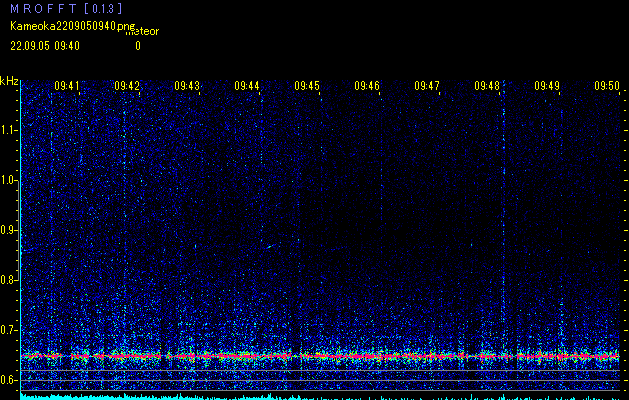The width and height of the screenshot is (629, 400).
Task: Click the 09:44 time marker
Action: [247, 86]
